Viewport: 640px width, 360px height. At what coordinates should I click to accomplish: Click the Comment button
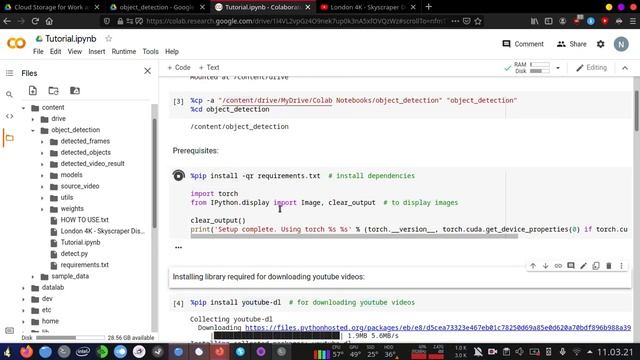[x=523, y=44]
